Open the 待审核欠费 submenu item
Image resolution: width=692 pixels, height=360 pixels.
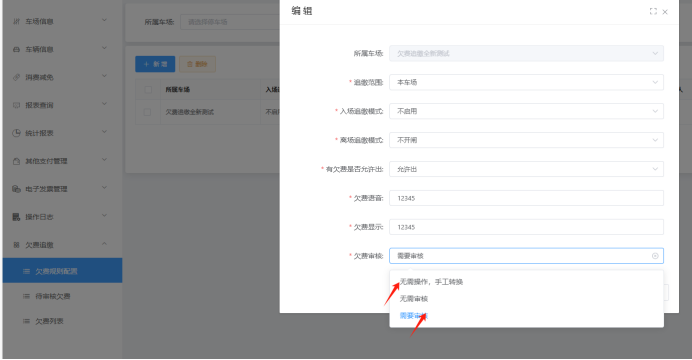pos(62,296)
